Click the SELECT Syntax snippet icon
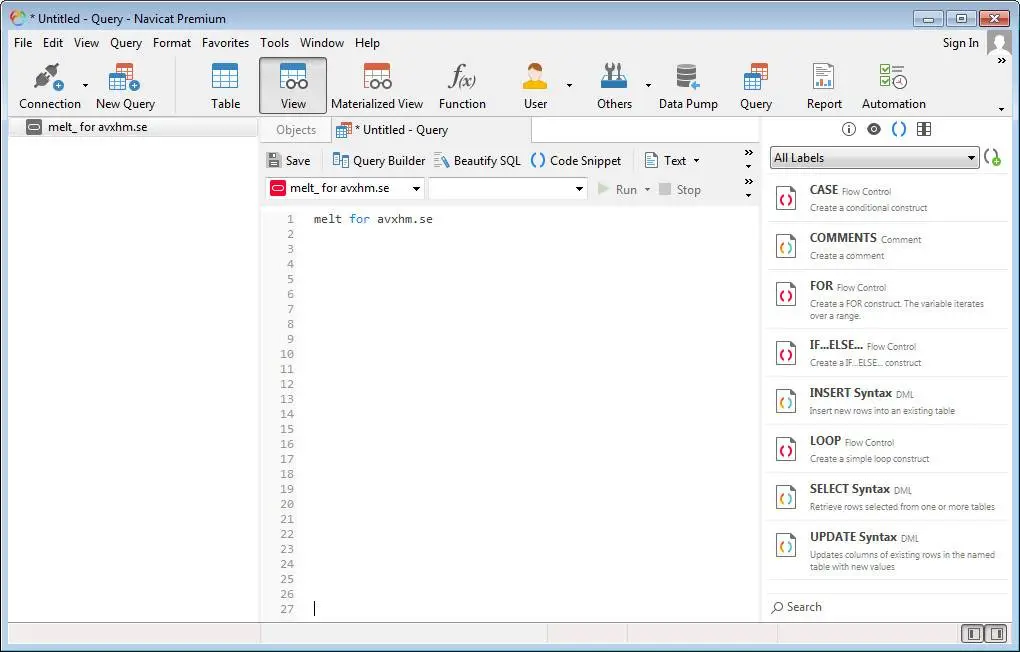This screenshot has height=652, width=1020. click(786, 497)
